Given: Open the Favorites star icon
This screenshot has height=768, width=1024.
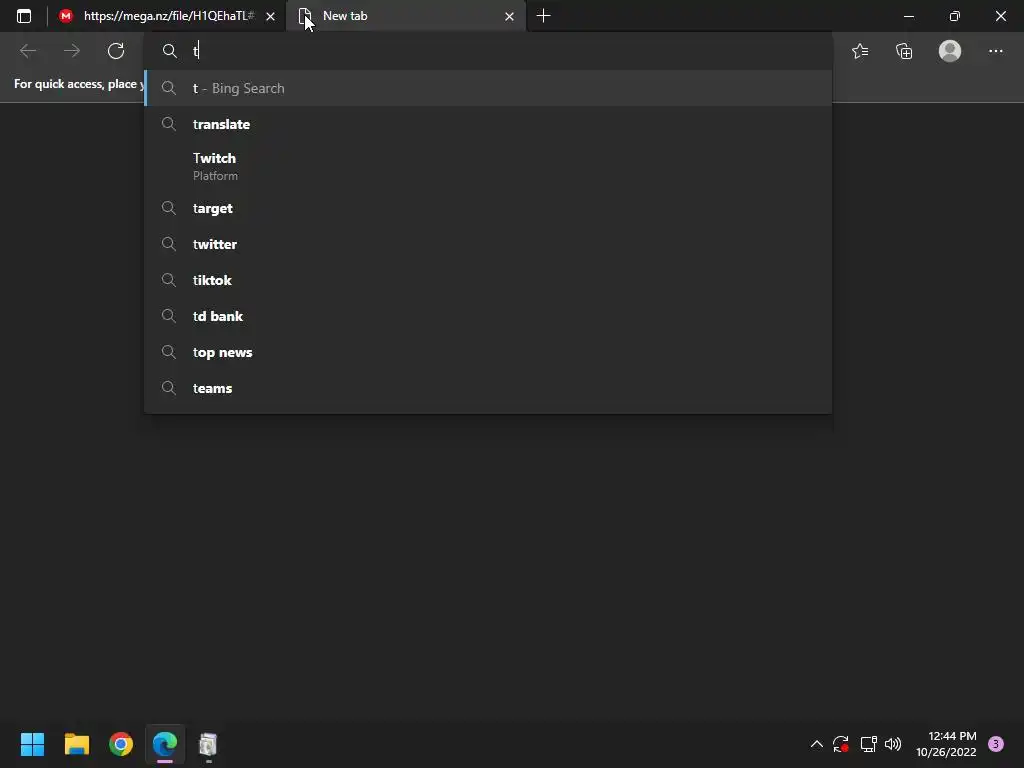Looking at the screenshot, I should point(860,51).
